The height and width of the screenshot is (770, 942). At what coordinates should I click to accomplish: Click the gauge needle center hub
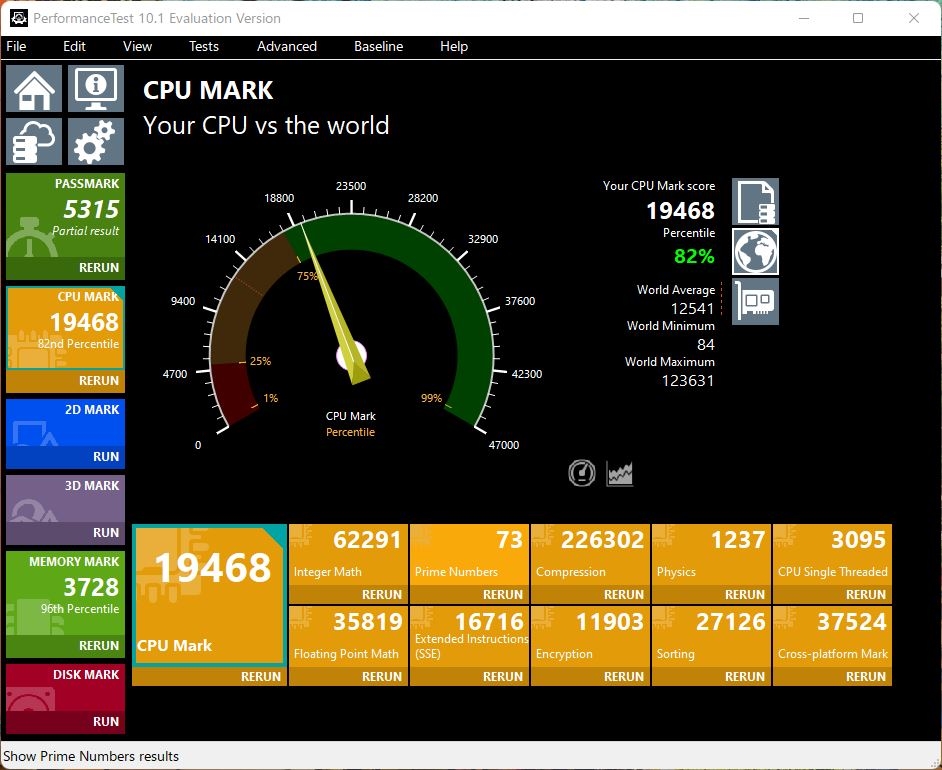pyautogui.click(x=352, y=356)
